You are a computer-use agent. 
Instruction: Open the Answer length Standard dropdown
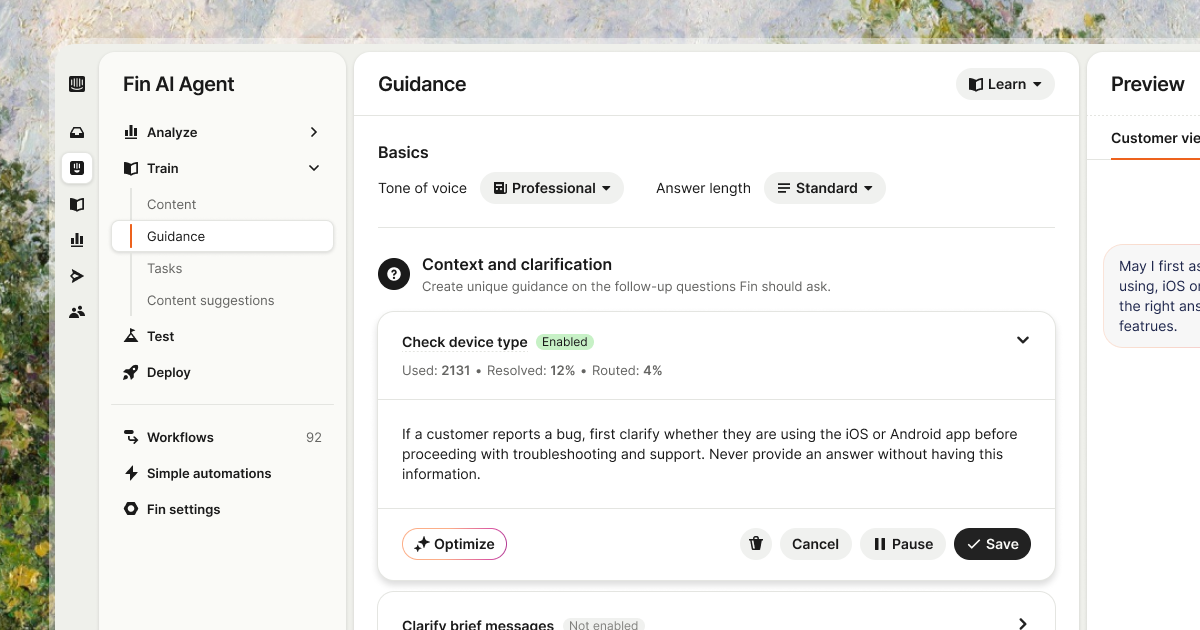click(825, 188)
